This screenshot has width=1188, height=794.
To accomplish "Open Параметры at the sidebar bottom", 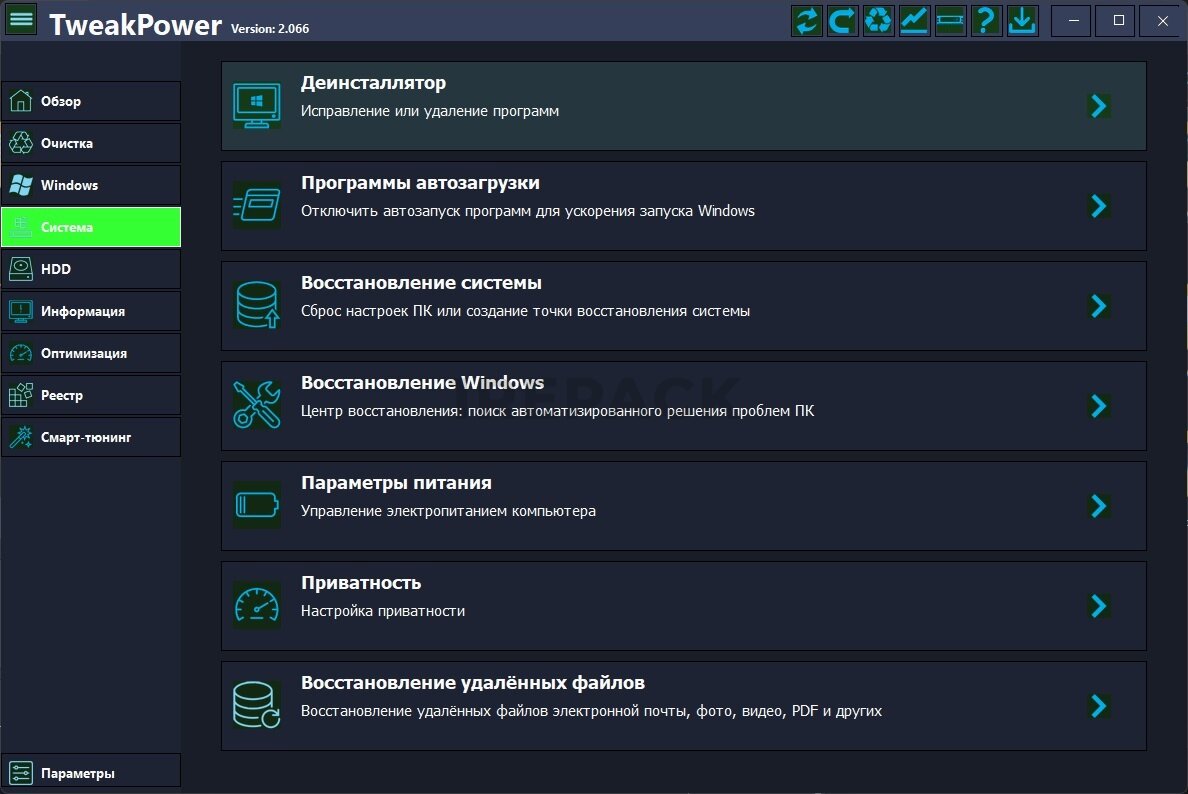I will pyautogui.click(x=91, y=773).
